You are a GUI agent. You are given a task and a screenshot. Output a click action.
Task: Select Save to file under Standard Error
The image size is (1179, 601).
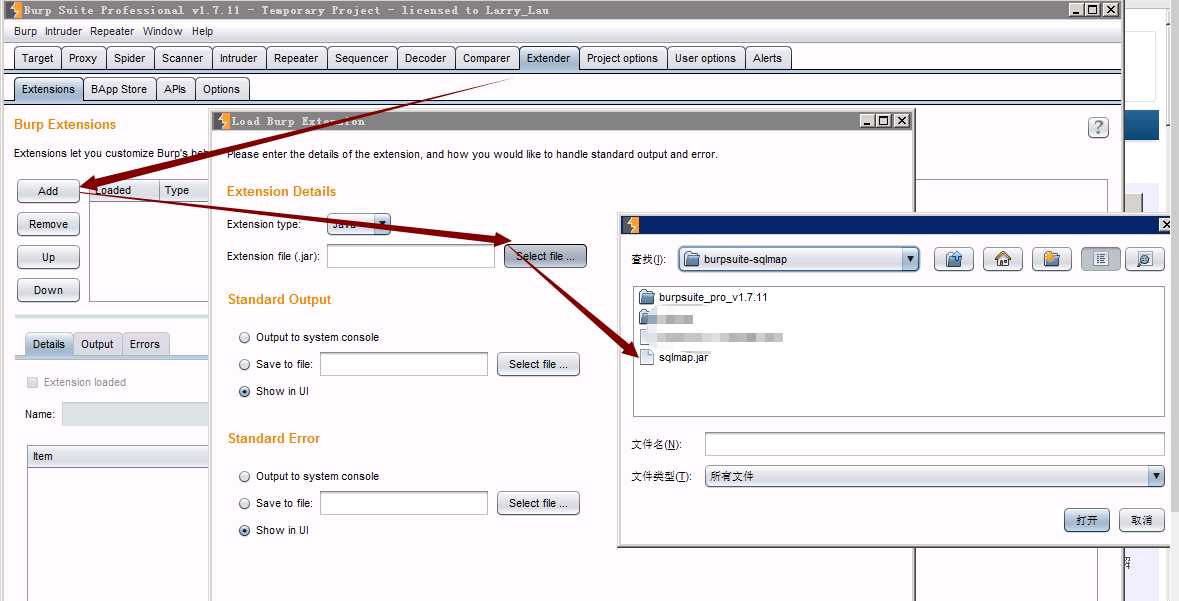click(x=244, y=504)
